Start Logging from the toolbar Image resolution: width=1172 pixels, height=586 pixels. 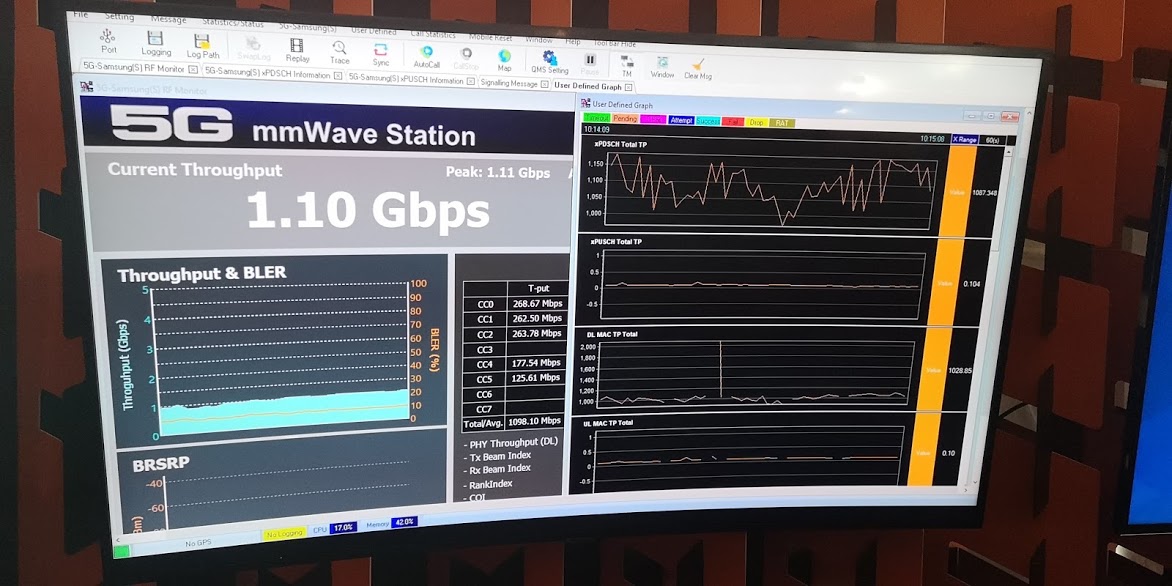click(x=155, y=43)
